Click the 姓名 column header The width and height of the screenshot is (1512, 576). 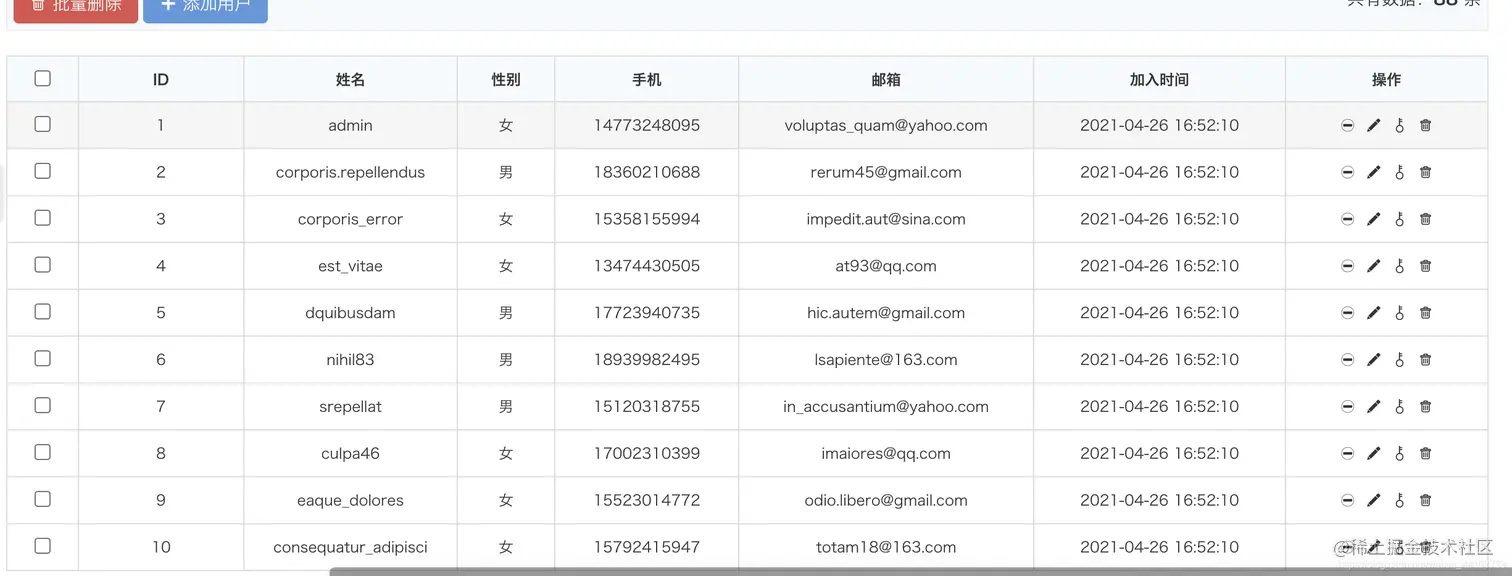pyautogui.click(x=350, y=79)
